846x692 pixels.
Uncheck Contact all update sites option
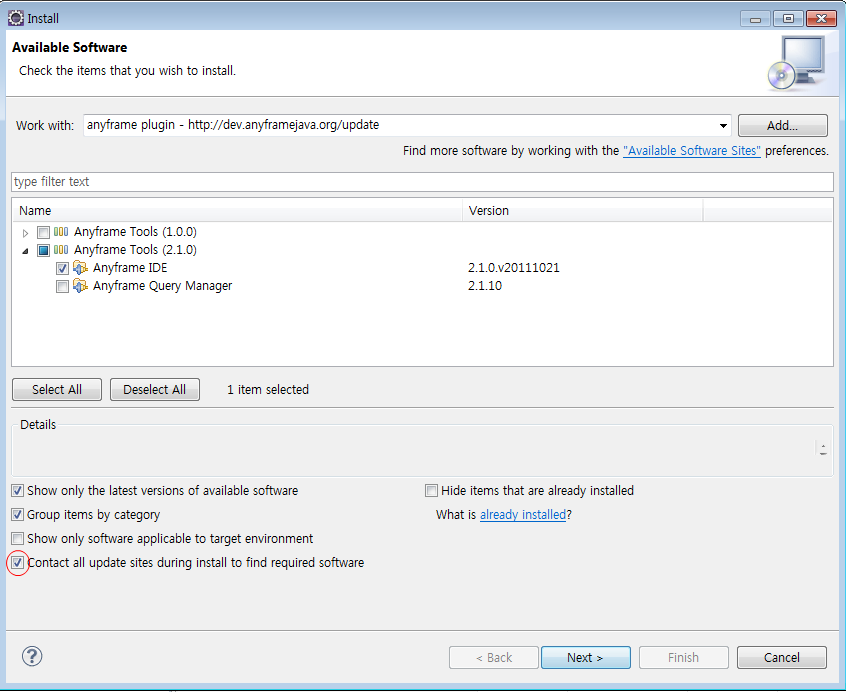pyautogui.click(x=18, y=563)
